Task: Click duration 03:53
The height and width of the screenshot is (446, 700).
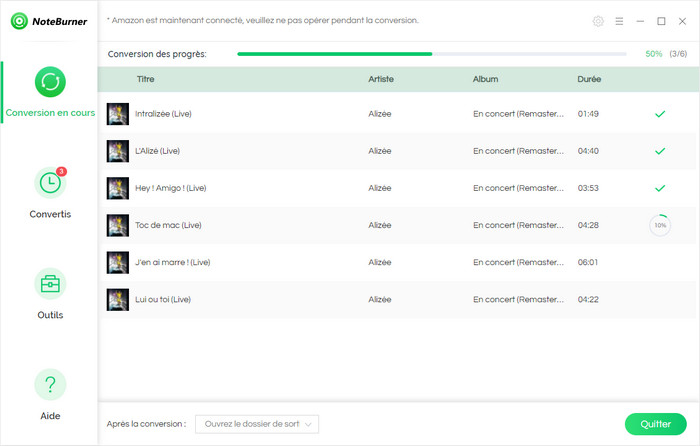Action: (x=588, y=188)
